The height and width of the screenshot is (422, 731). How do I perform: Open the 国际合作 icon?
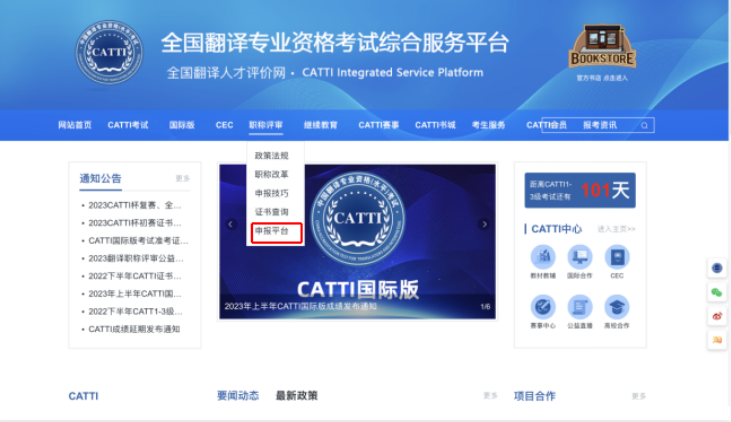[x=580, y=257]
